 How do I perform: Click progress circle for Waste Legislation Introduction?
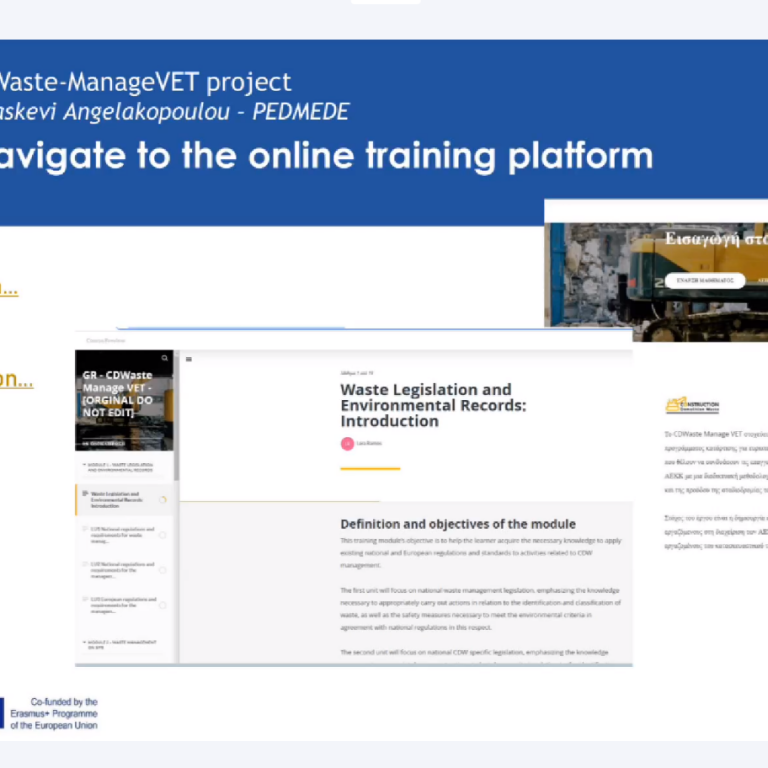pos(162,499)
